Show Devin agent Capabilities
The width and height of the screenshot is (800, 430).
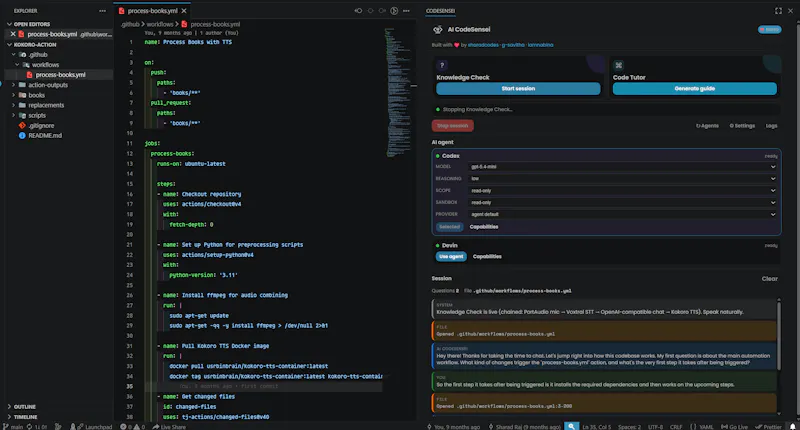tap(487, 257)
